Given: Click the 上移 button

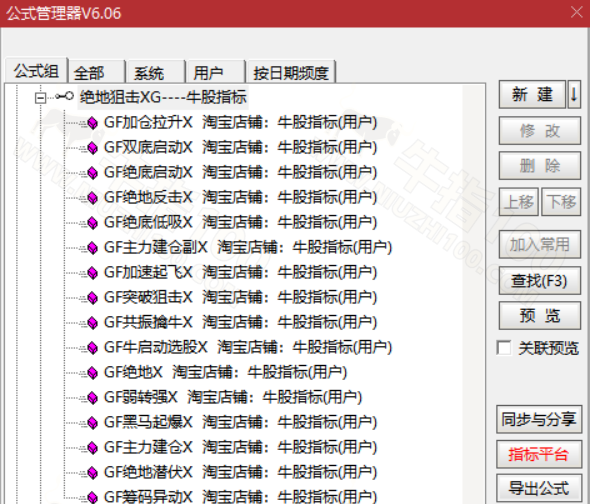Looking at the screenshot, I should [x=519, y=202].
